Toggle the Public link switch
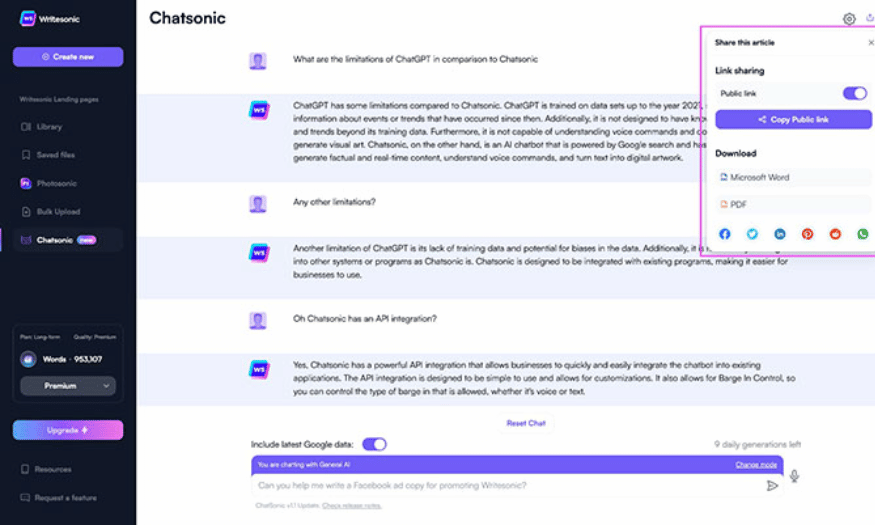This screenshot has width=875, height=525. (x=854, y=93)
